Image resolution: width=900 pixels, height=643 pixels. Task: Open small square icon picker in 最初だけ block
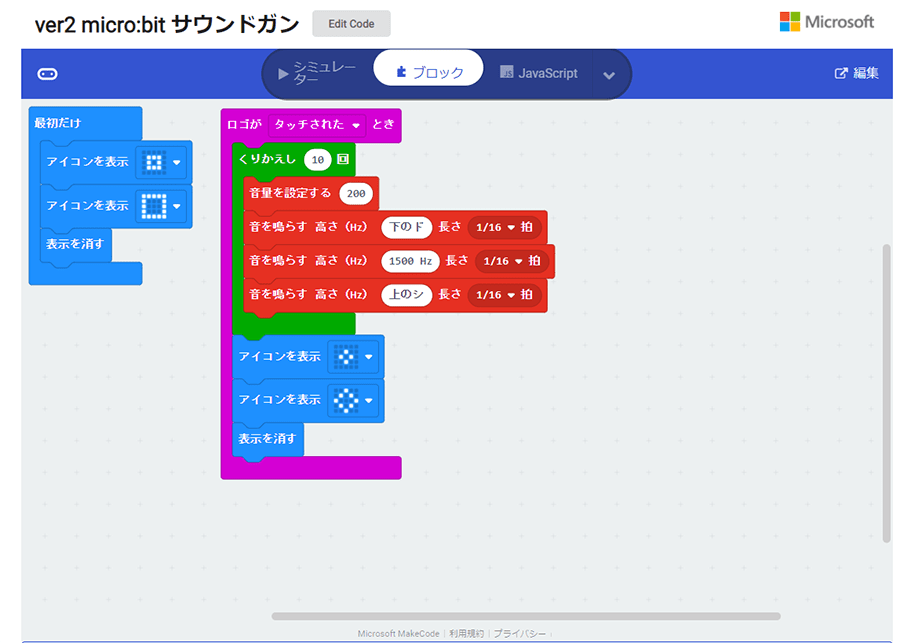[x=161, y=162]
